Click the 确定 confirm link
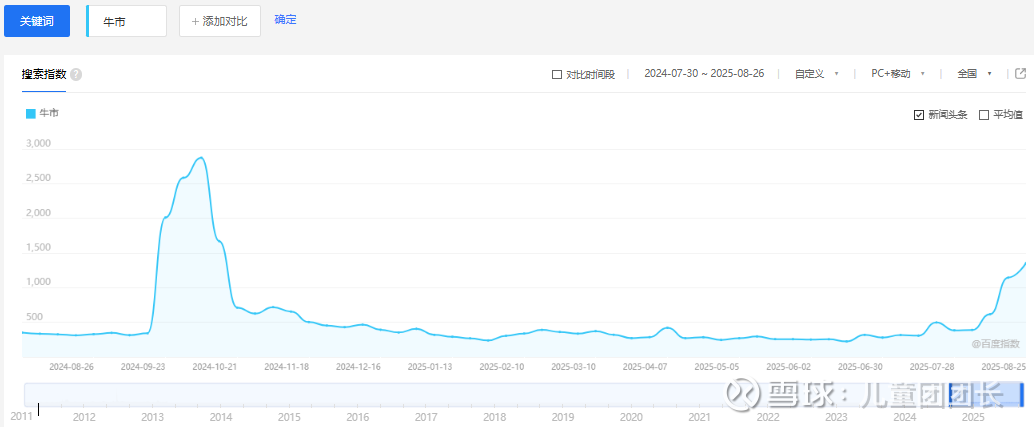Image resolution: width=1034 pixels, height=427 pixels. pyautogui.click(x=286, y=20)
